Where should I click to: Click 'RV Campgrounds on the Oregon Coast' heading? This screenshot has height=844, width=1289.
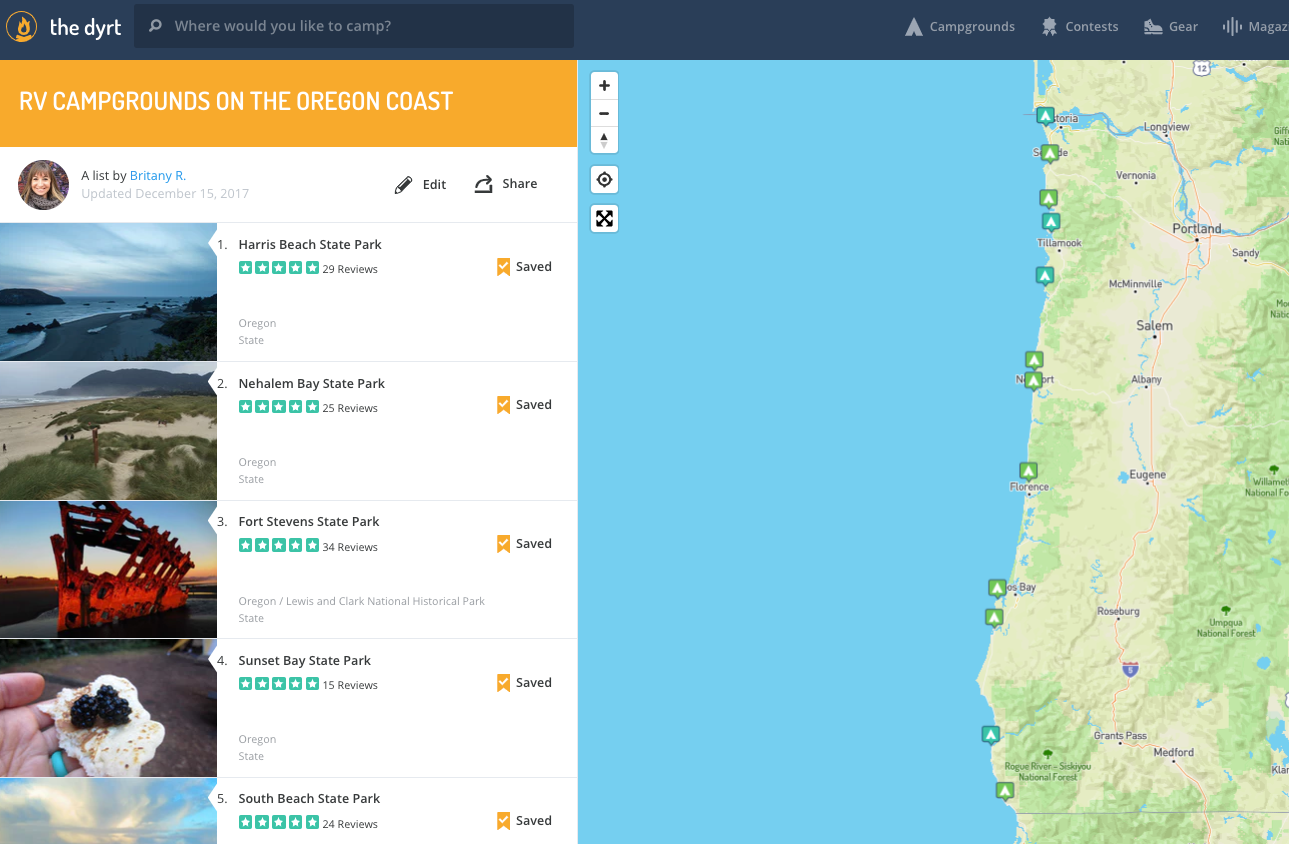236,101
